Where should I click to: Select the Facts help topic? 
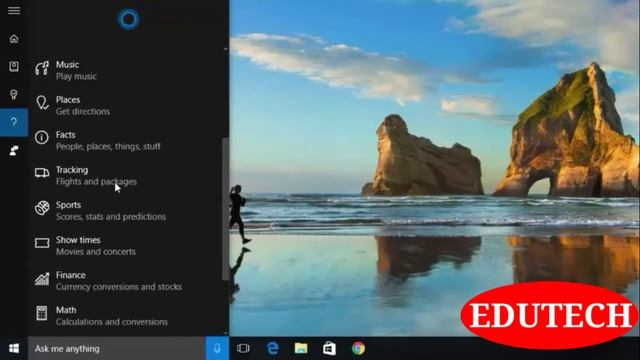(127, 140)
